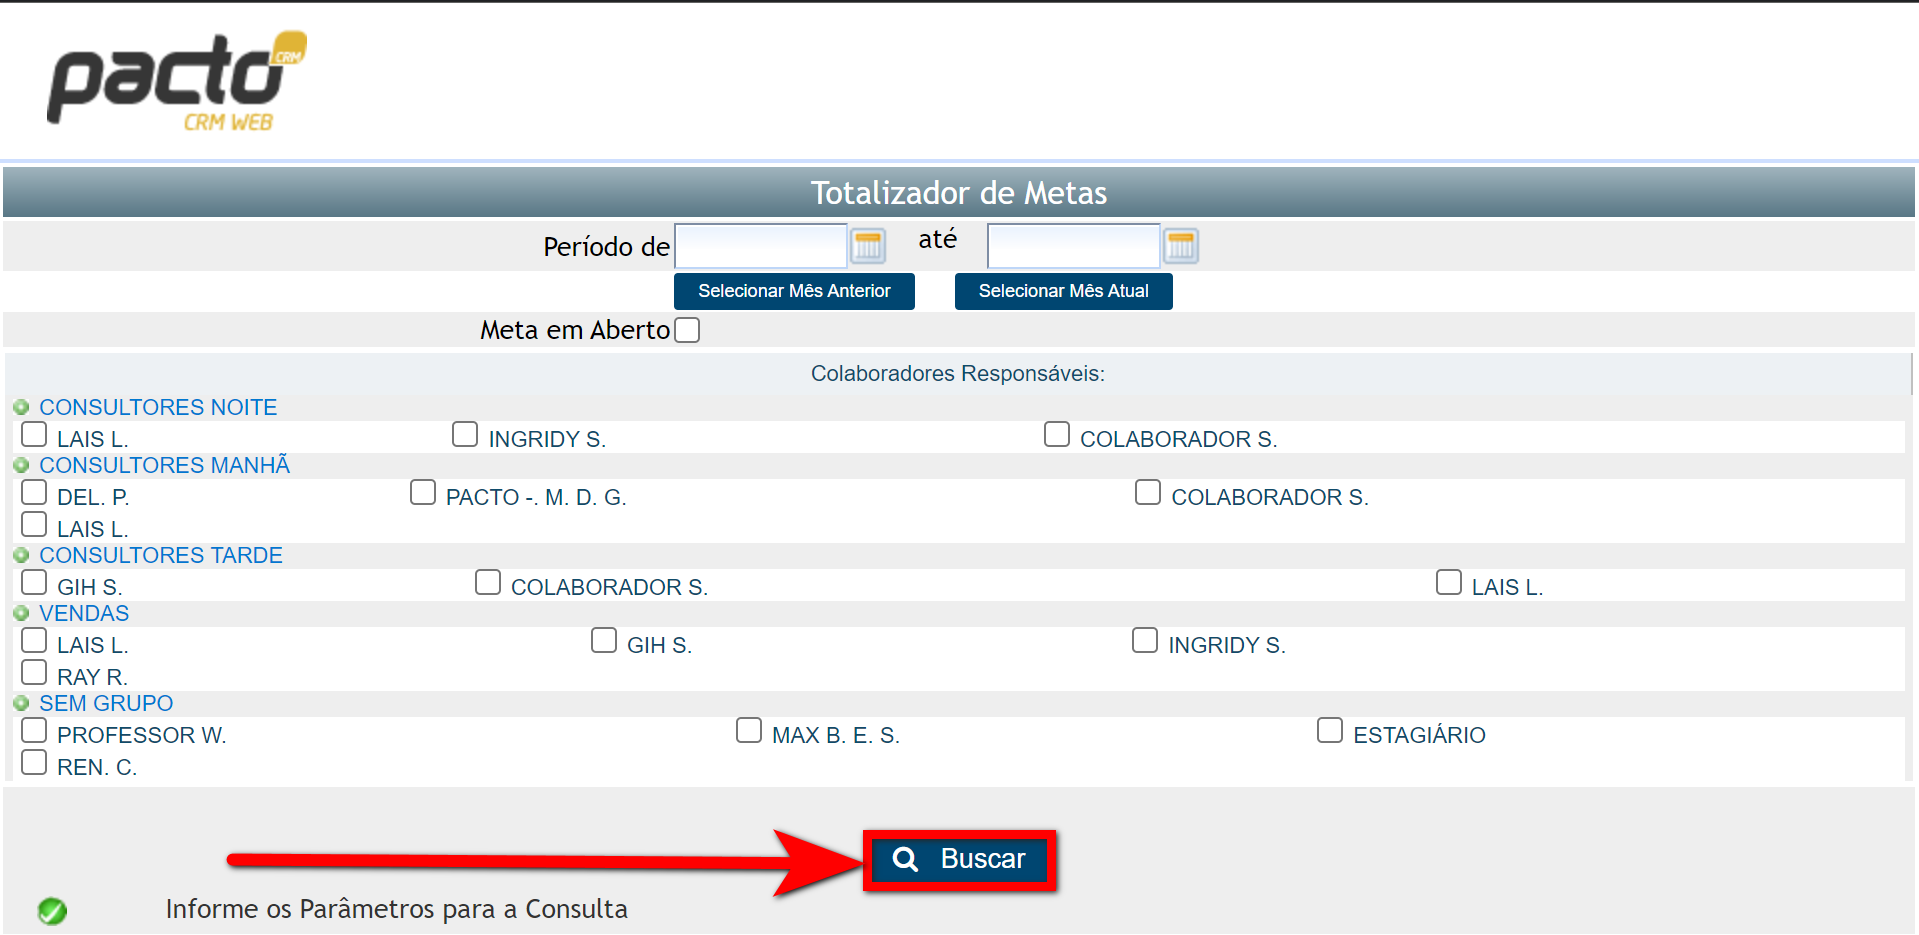
Task: Click the green plus icon beside VENDAS
Action: point(22,612)
